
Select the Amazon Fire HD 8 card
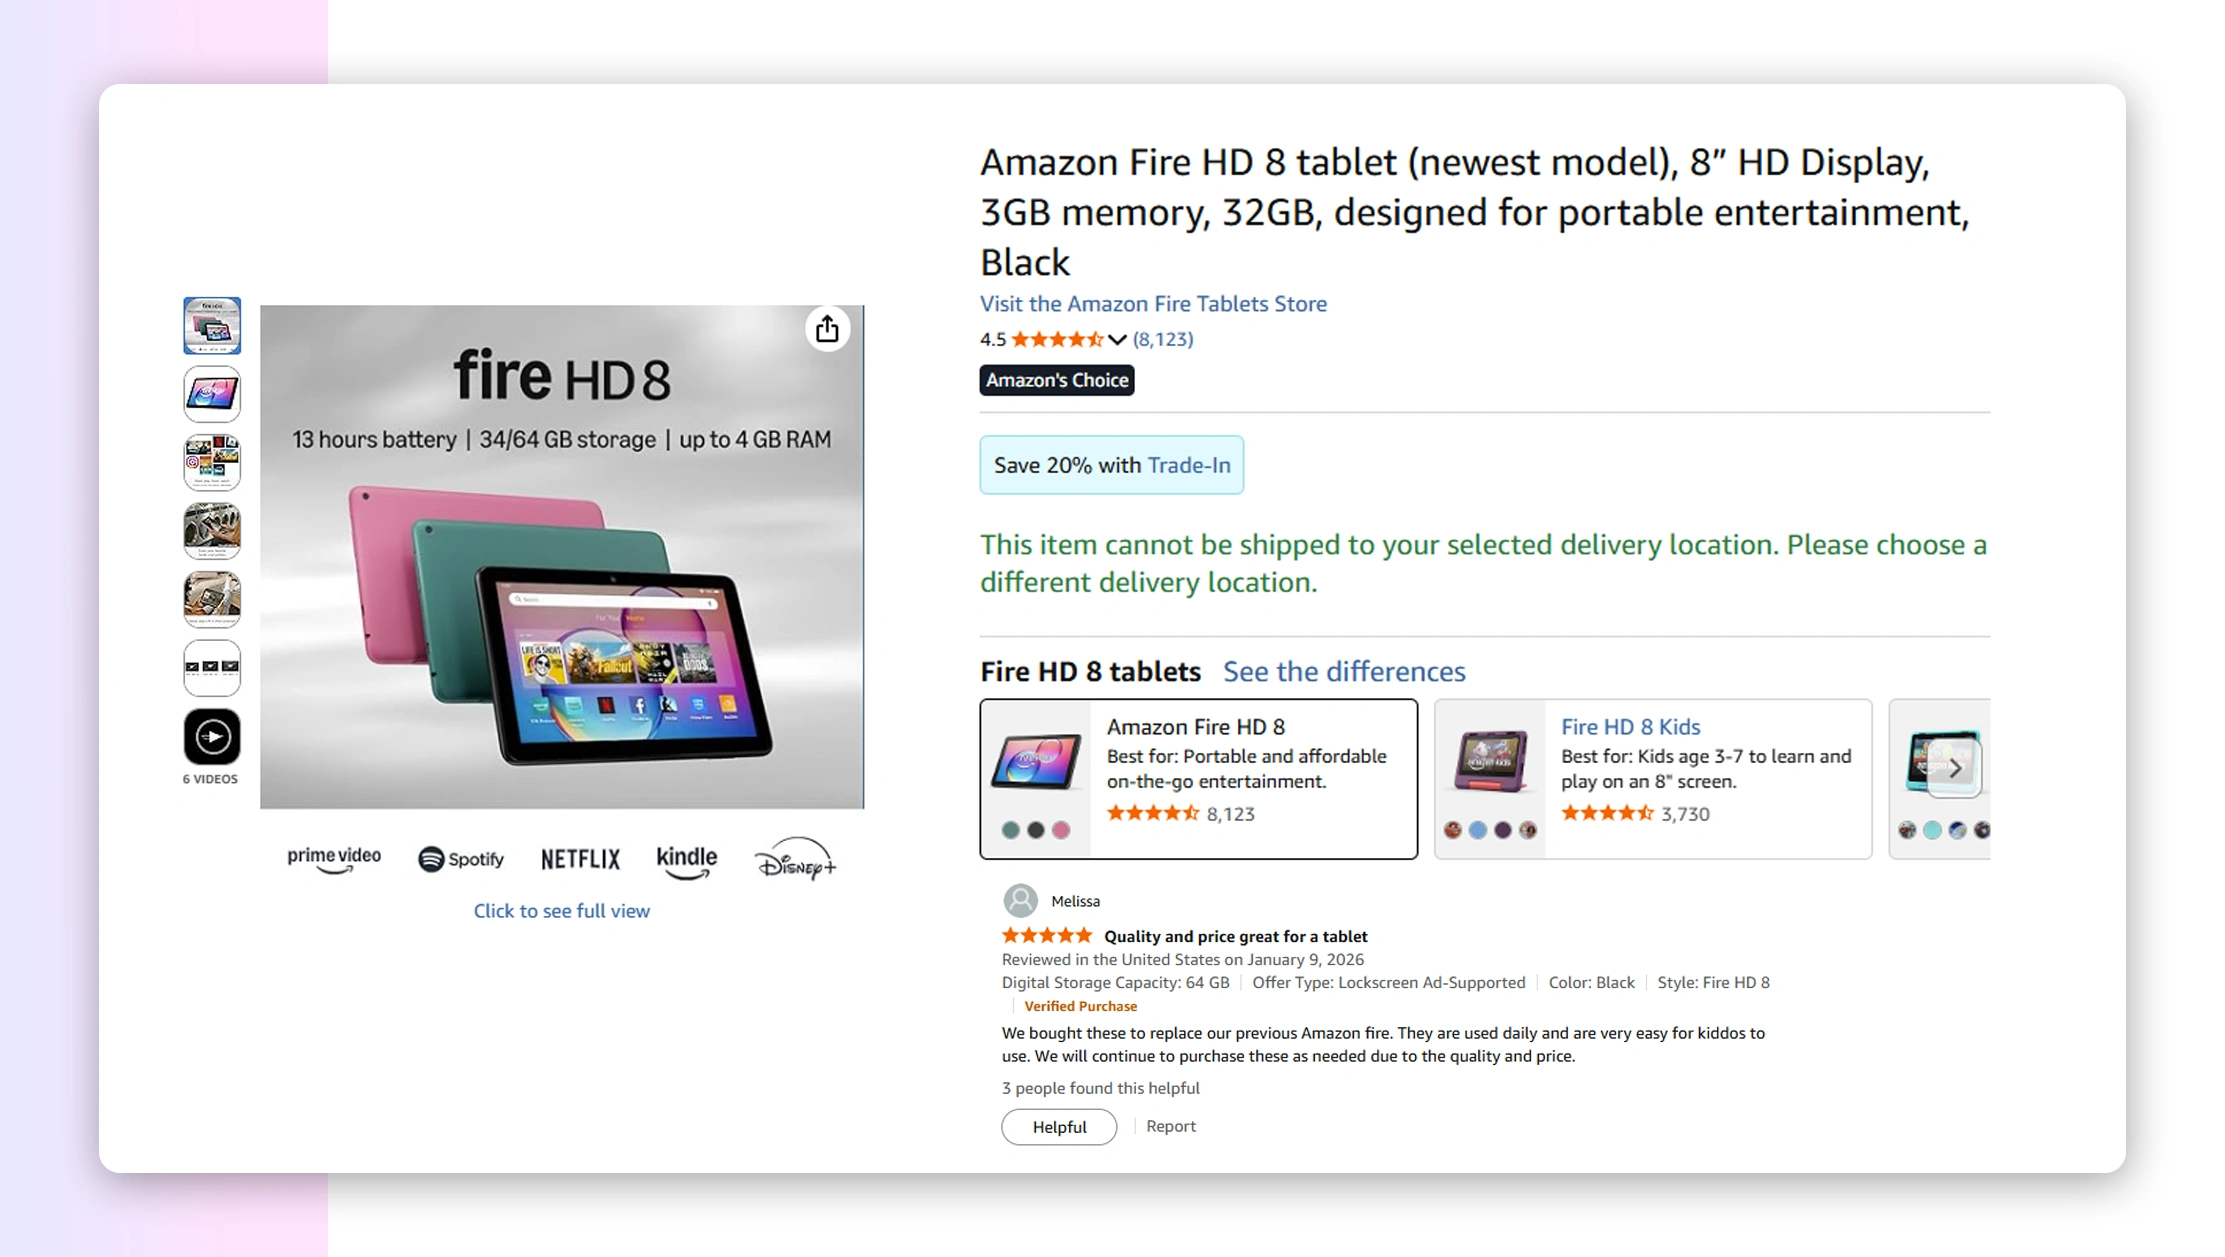tap(1198, 778)
